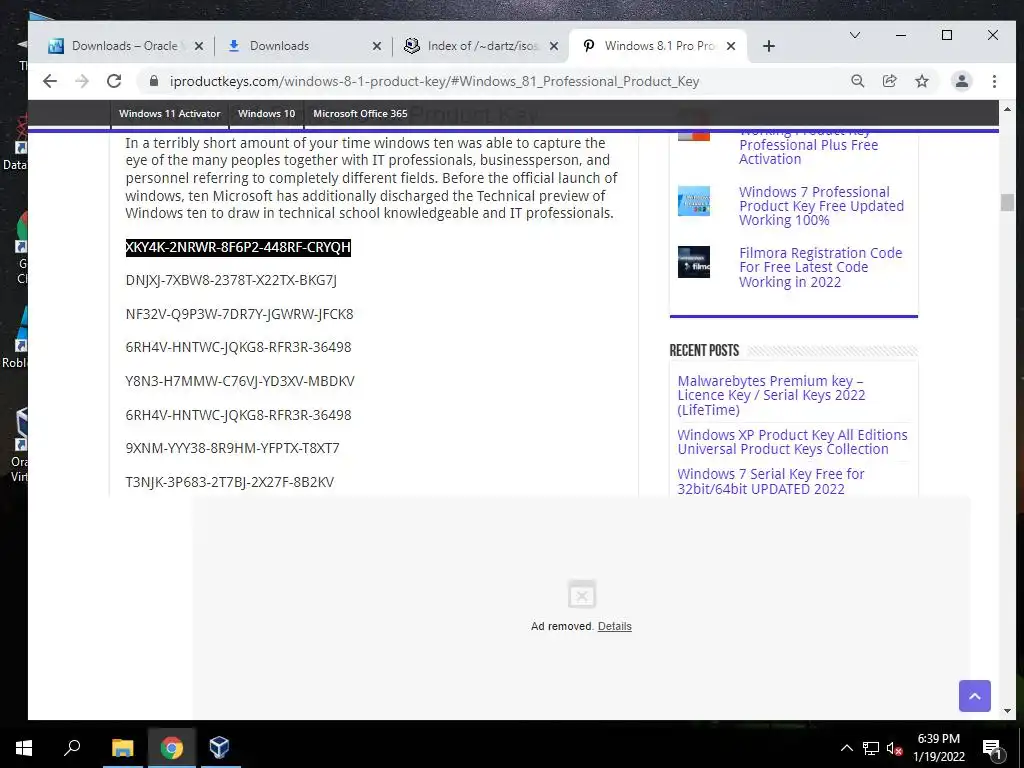The height and width of the screenshot is (768, 1024).
Task: Click the Chrome taskbar icon
Action: pyautogui.click(x=171, y=748)
